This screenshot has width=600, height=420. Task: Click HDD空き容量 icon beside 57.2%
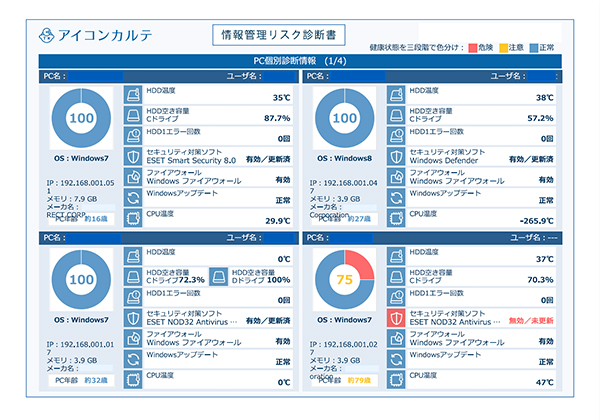396,115
